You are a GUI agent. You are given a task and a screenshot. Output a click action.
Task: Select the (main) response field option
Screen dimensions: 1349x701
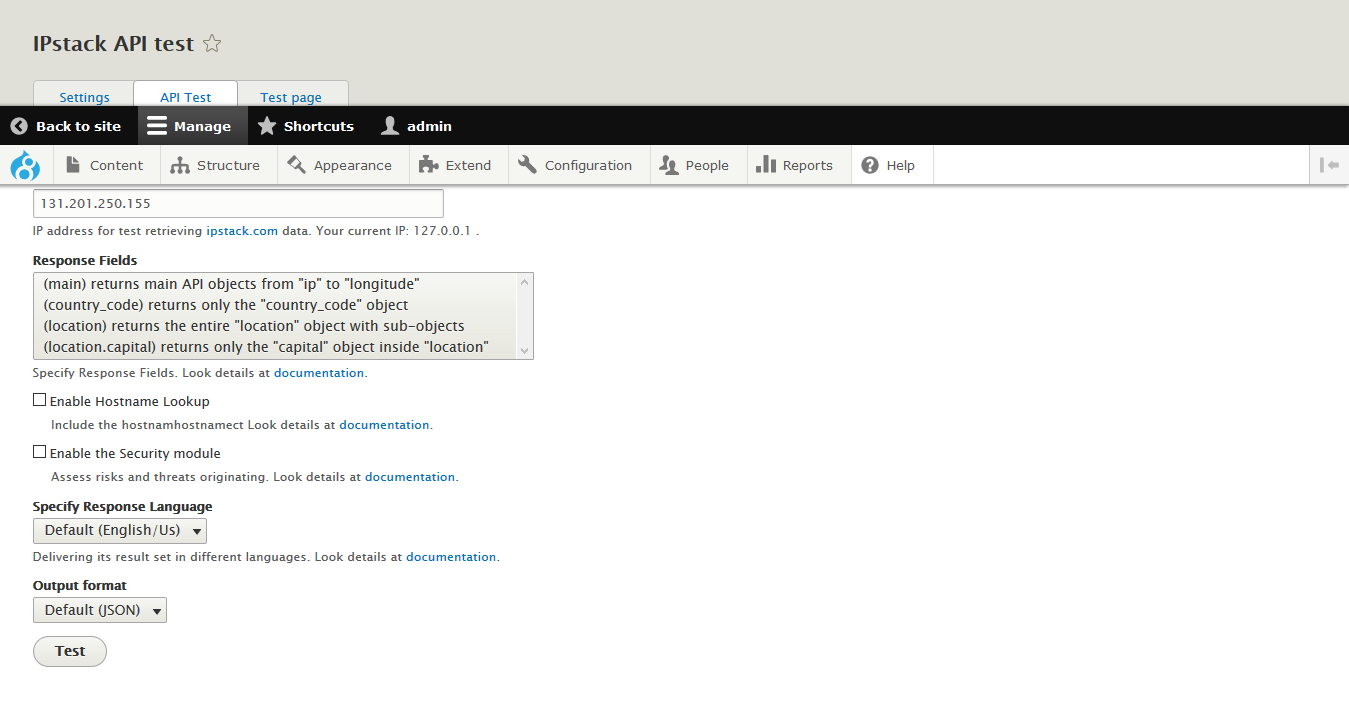pos(276,284)
